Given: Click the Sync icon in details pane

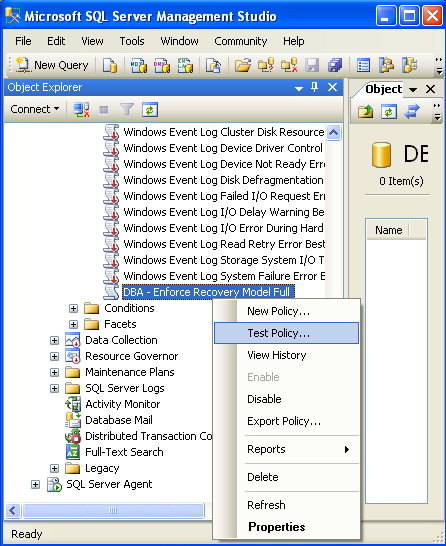Looking at the screenshot, I should (412, 112).
